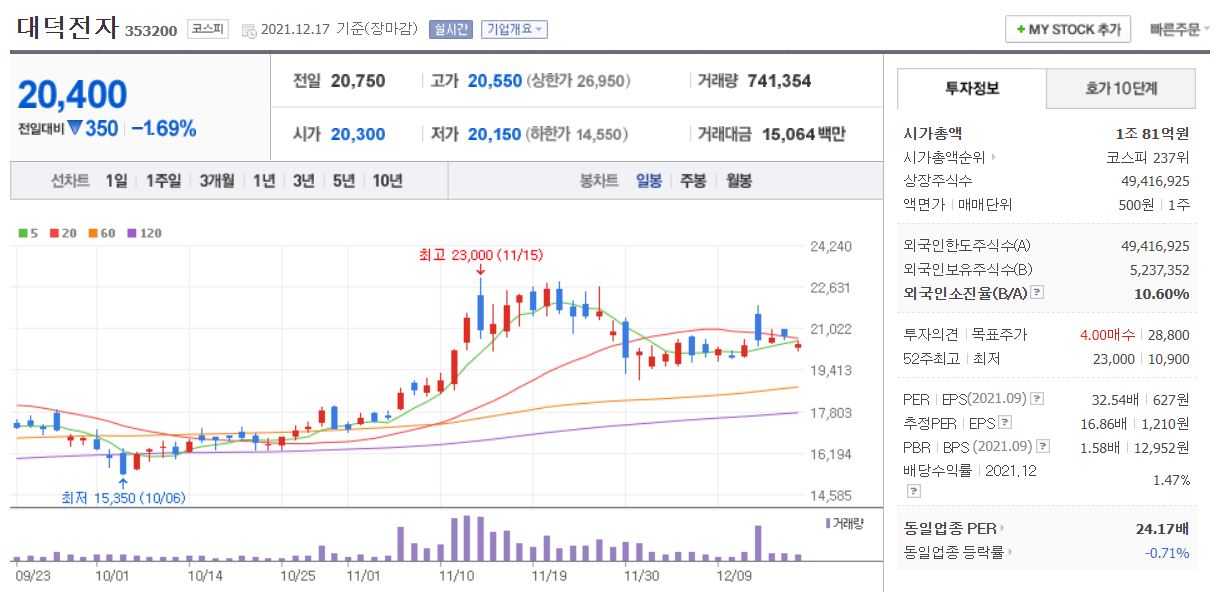Viewport: 1222px width, 592px height.
Task: Click the help icon next to PBR BPS
Action: click(x=1043, y=446)
